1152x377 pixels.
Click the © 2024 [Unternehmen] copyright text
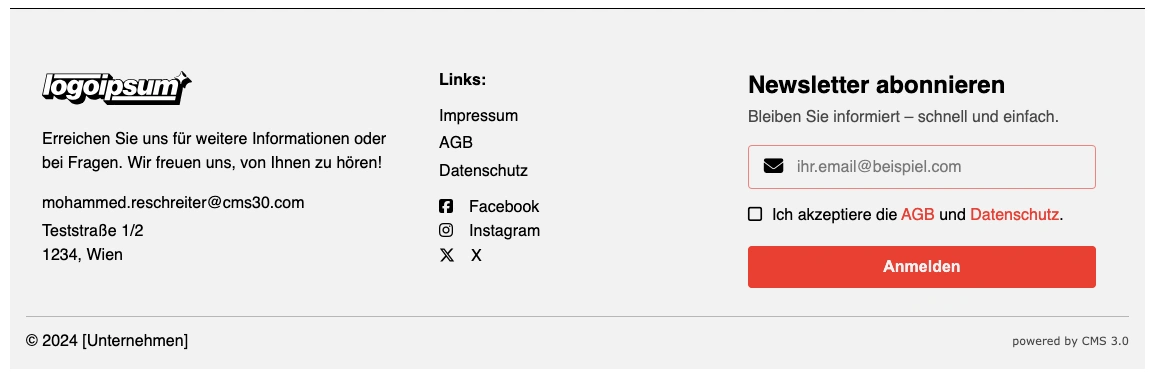107,341
